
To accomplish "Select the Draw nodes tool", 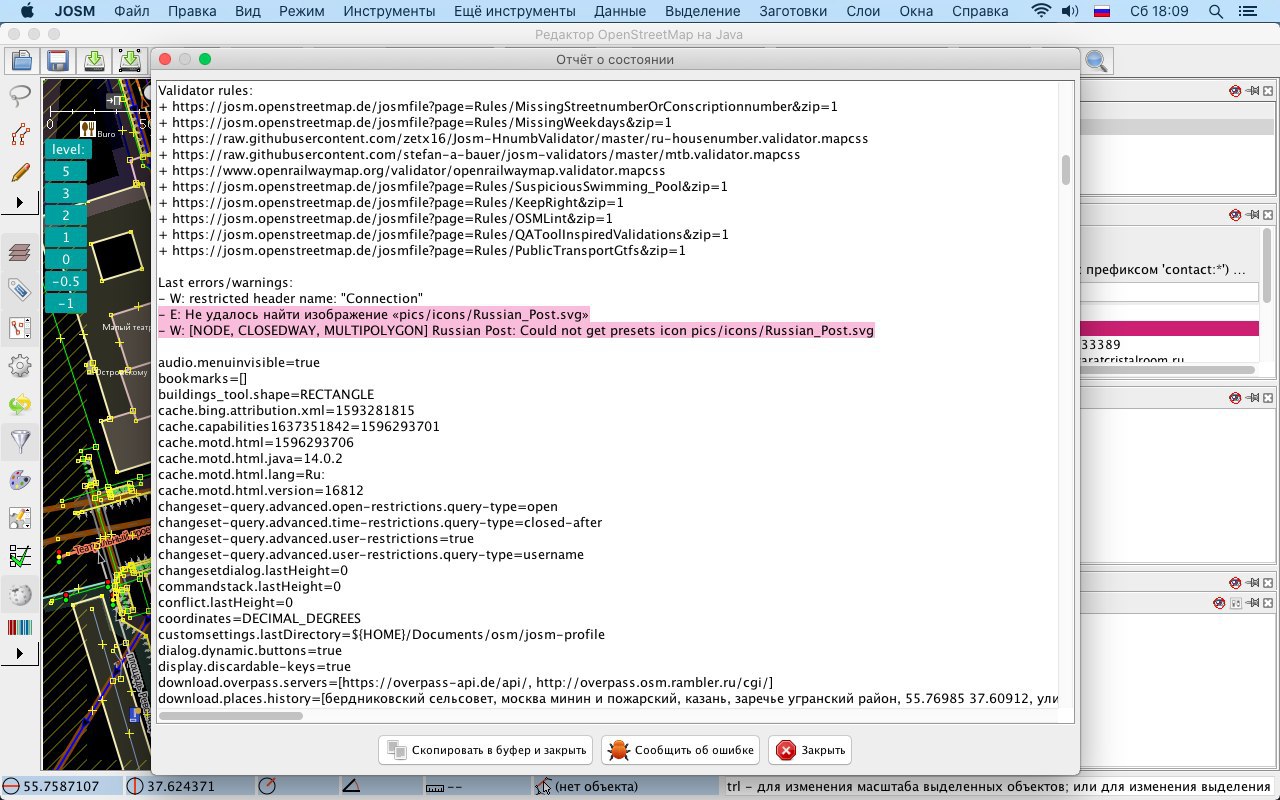I will [20, 135].
